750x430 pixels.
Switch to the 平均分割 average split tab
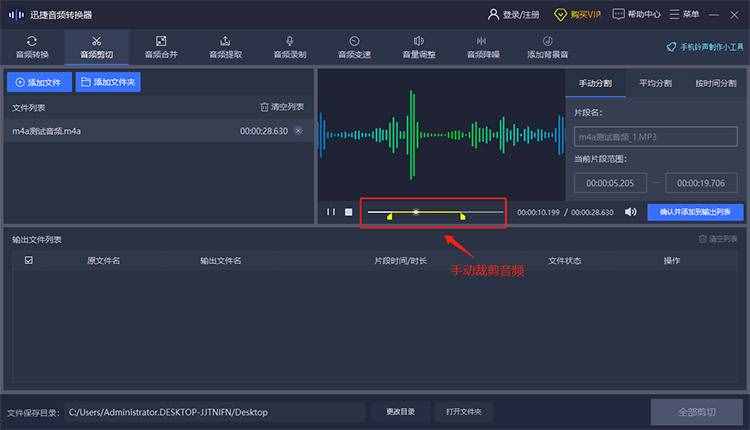[x=655, y=83]
